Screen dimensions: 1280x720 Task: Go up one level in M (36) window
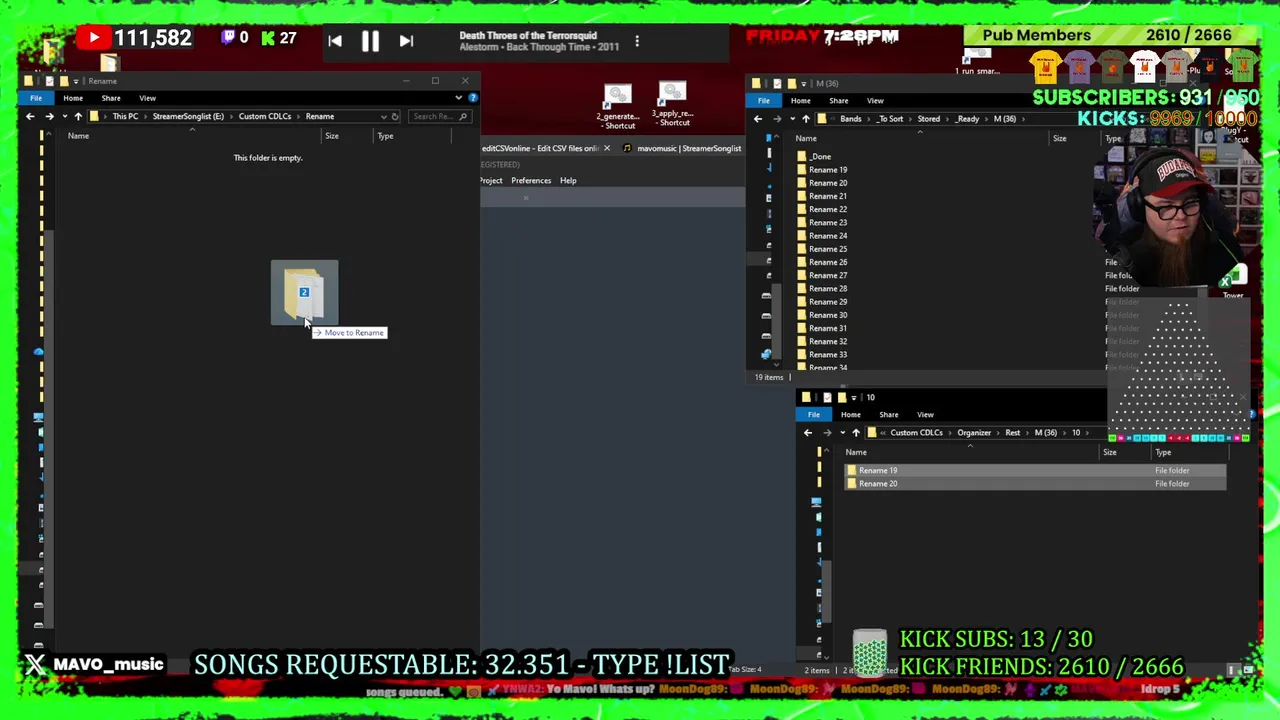coord(806,119)
